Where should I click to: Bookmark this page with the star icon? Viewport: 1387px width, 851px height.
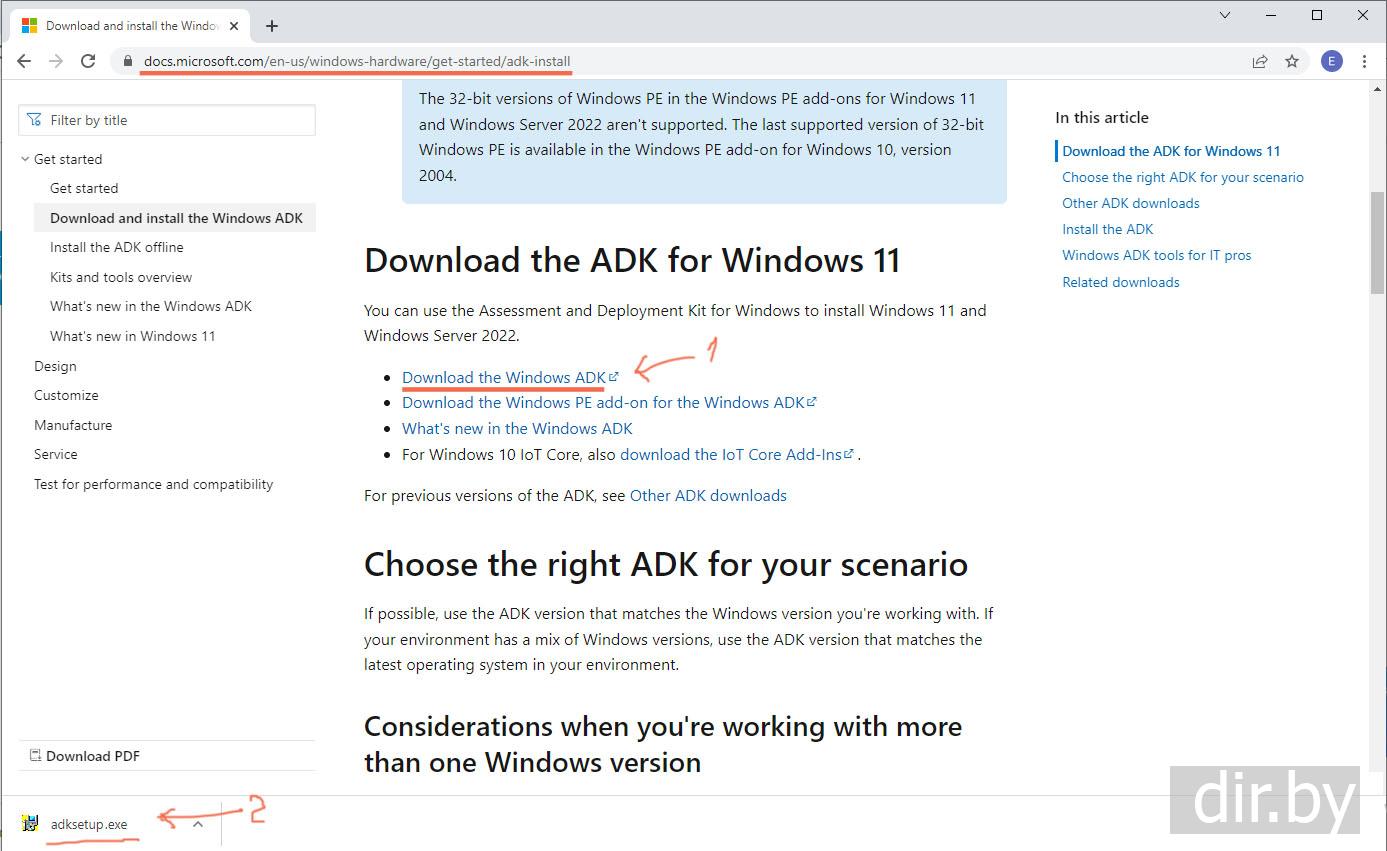[x=1292, y=61]
